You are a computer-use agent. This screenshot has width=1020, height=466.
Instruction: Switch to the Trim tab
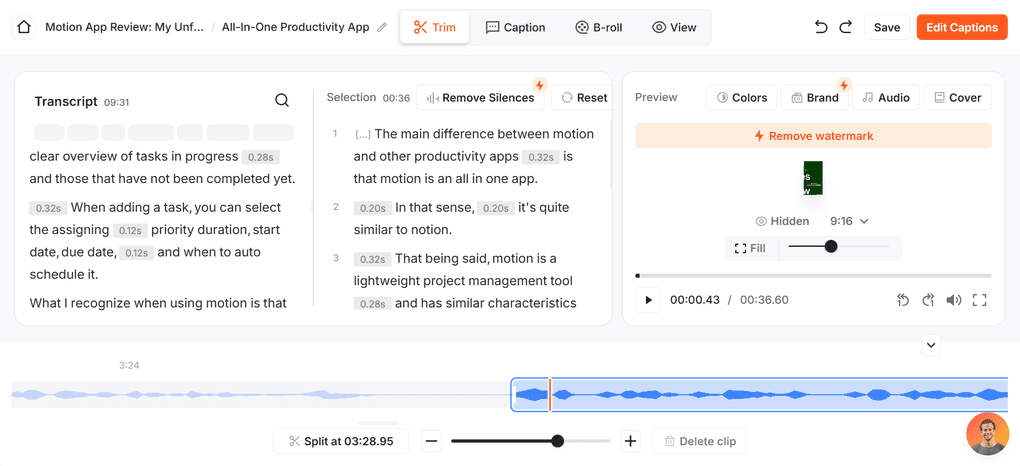point(435,27)
